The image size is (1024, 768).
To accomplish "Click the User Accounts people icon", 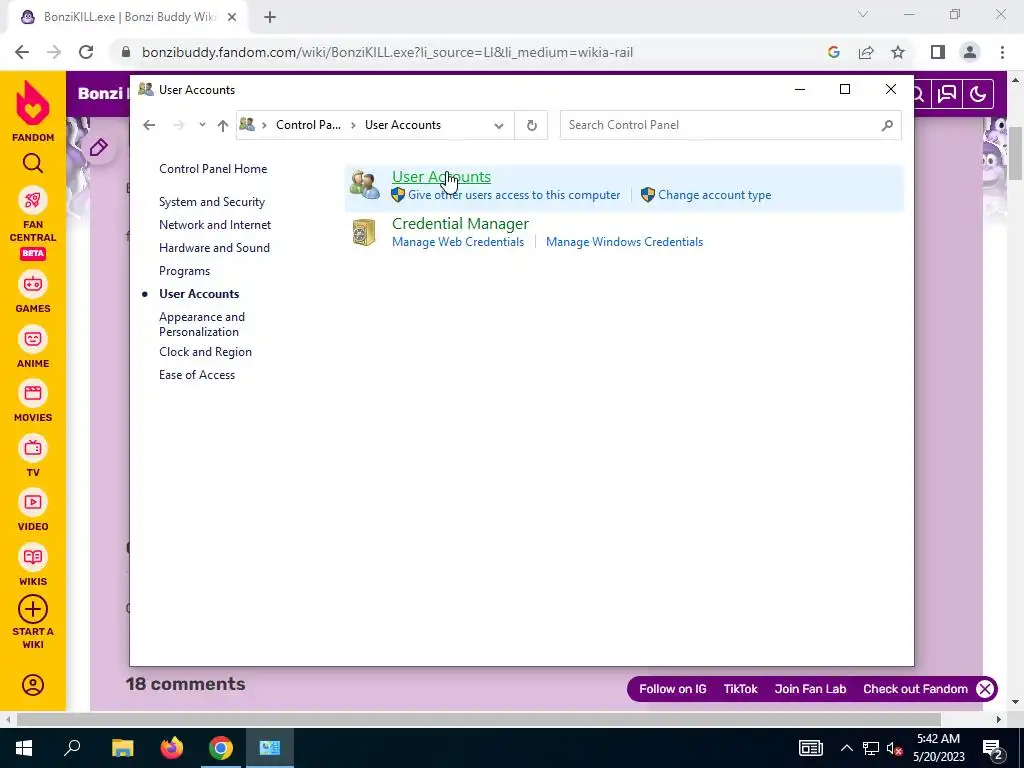I will [x=364, y=185].
